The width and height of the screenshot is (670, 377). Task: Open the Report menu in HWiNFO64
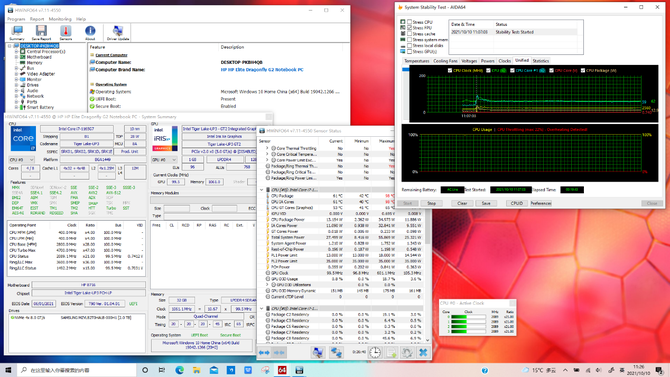point(37,19)
